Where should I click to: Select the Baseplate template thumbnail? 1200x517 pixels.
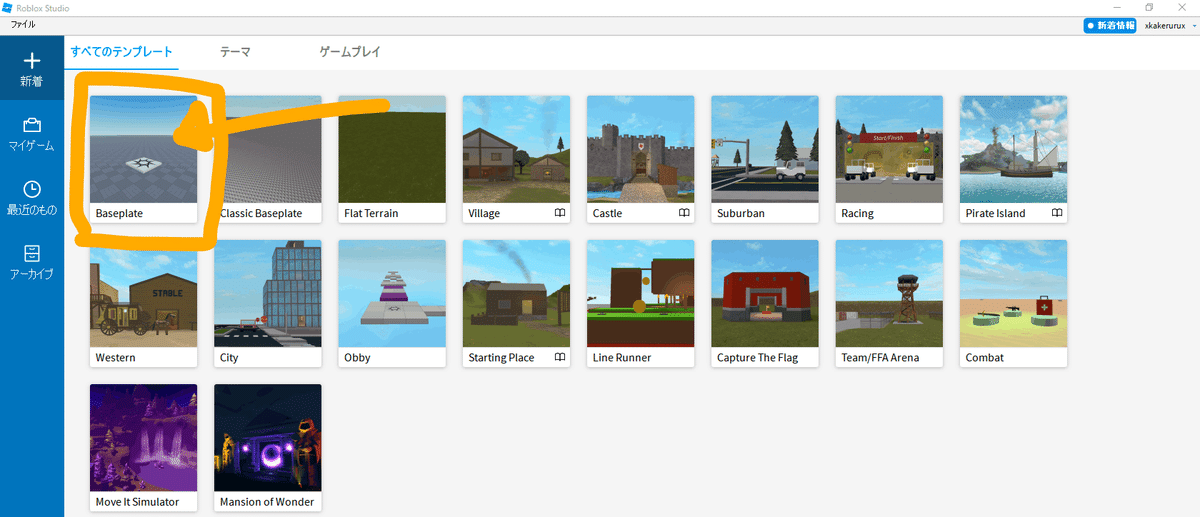click(x=143, y=149)
